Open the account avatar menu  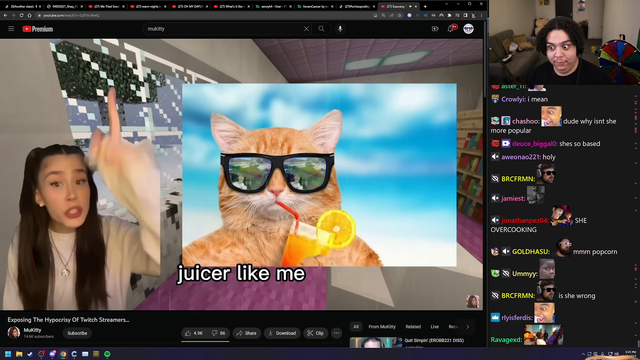468,29
